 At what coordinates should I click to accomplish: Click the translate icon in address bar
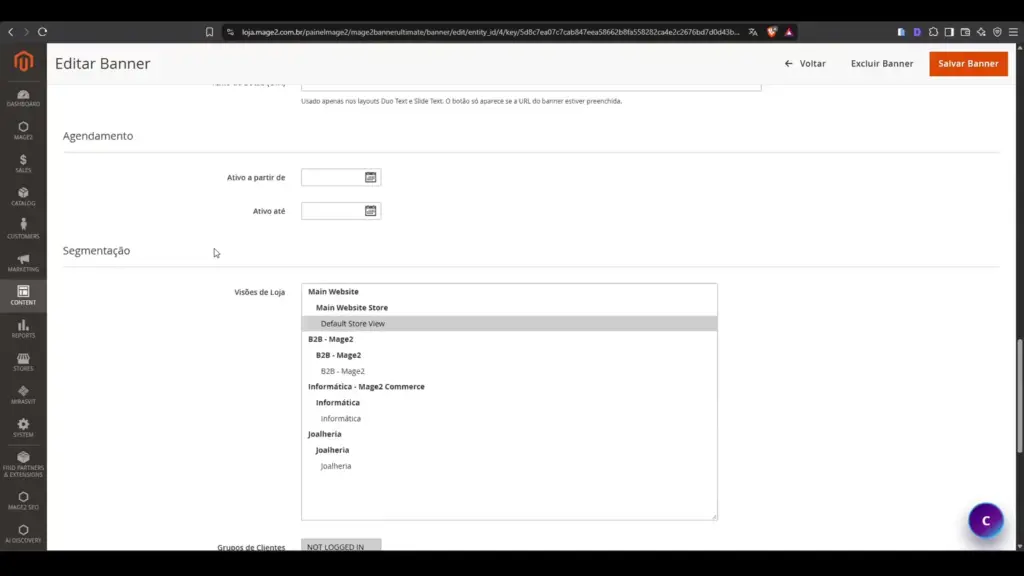753,31
